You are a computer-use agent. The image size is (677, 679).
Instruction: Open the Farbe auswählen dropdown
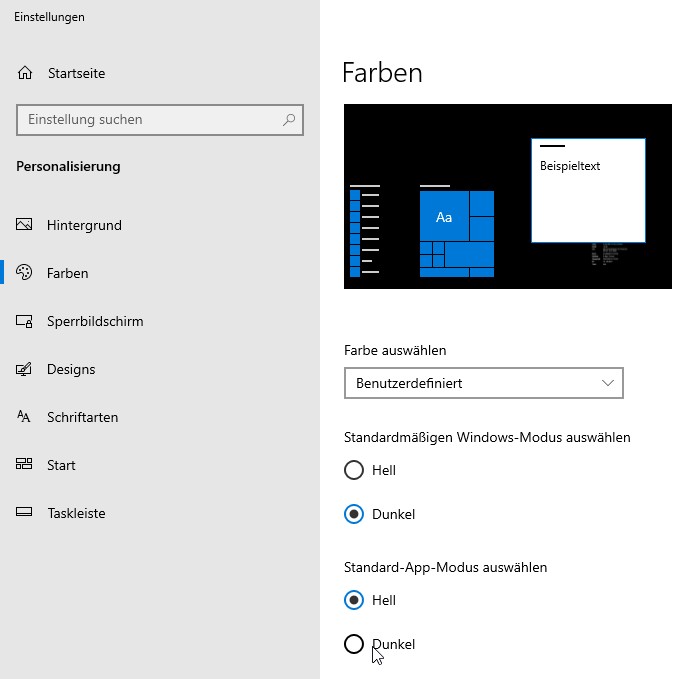click(482, 383)
